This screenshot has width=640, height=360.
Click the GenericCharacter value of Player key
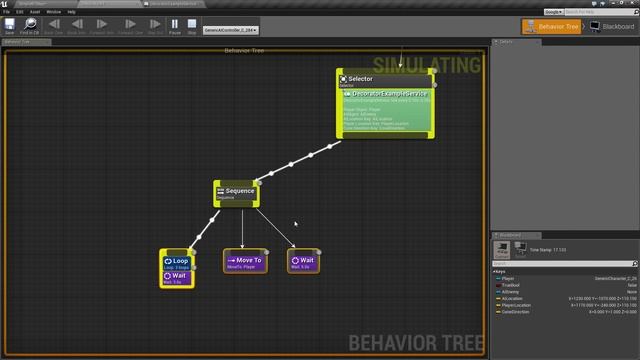(x=616, y=279)
